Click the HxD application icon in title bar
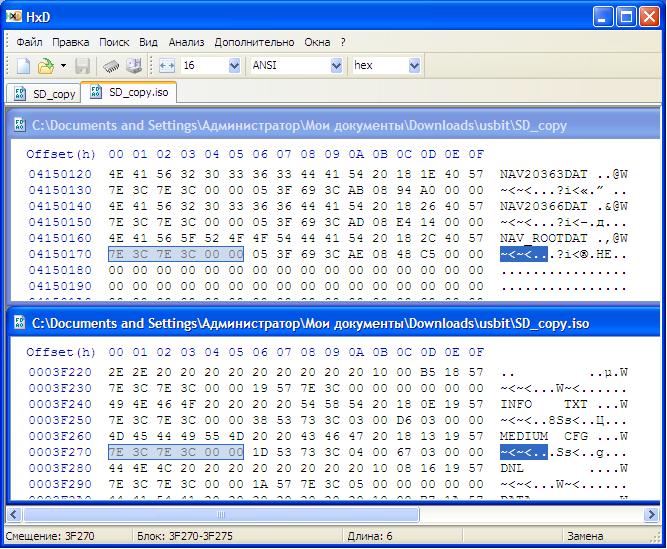This screenshot has height=549, width=667. [14, 16]
